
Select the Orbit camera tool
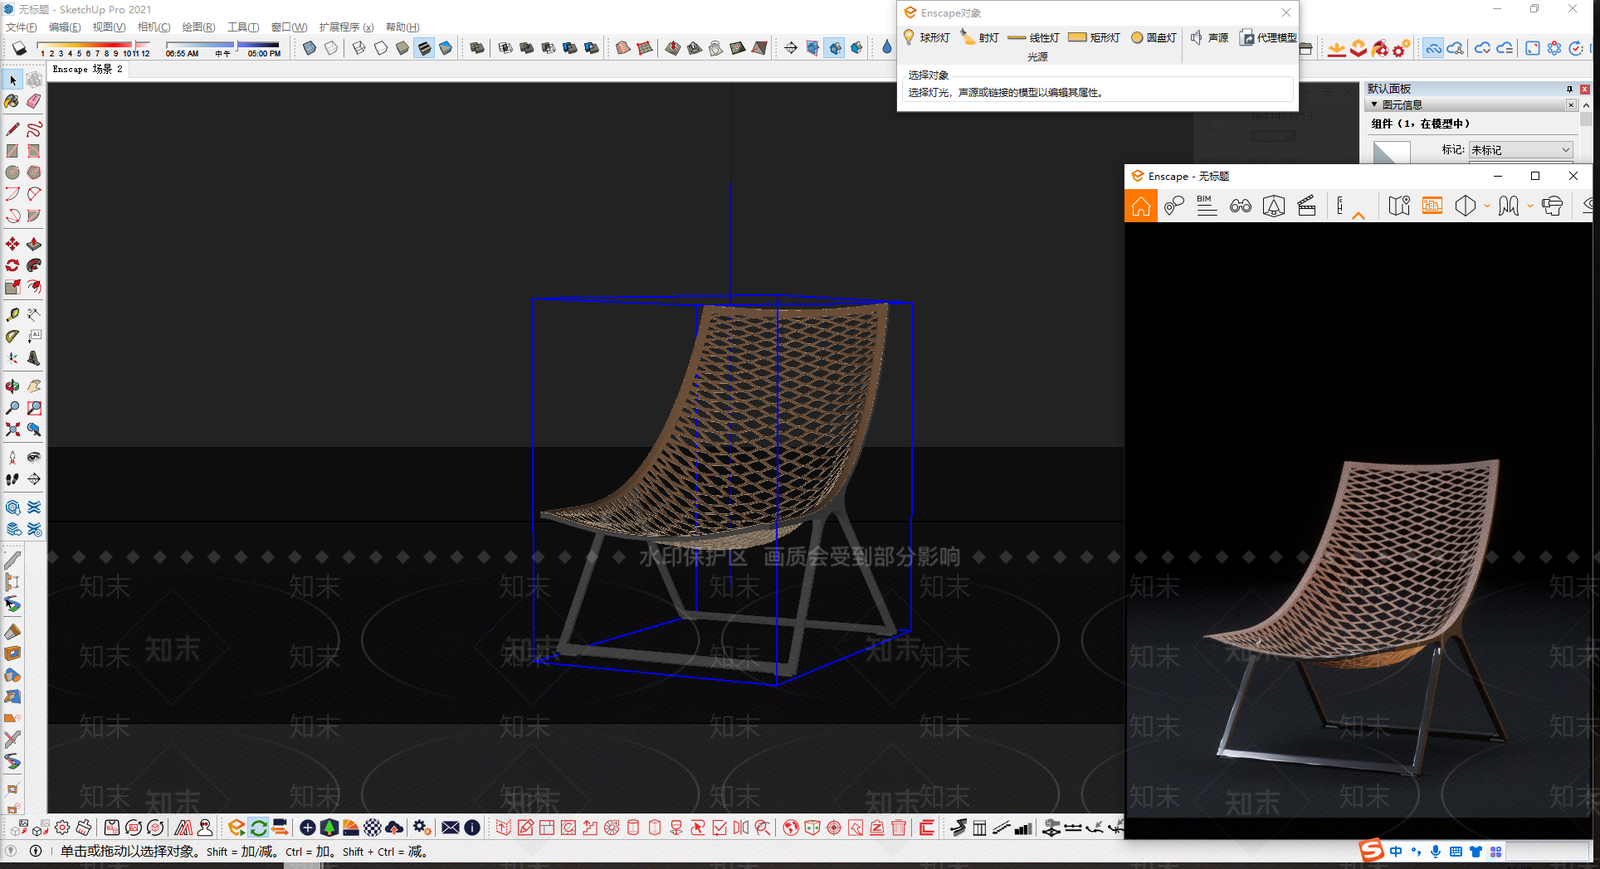(12, 386)
